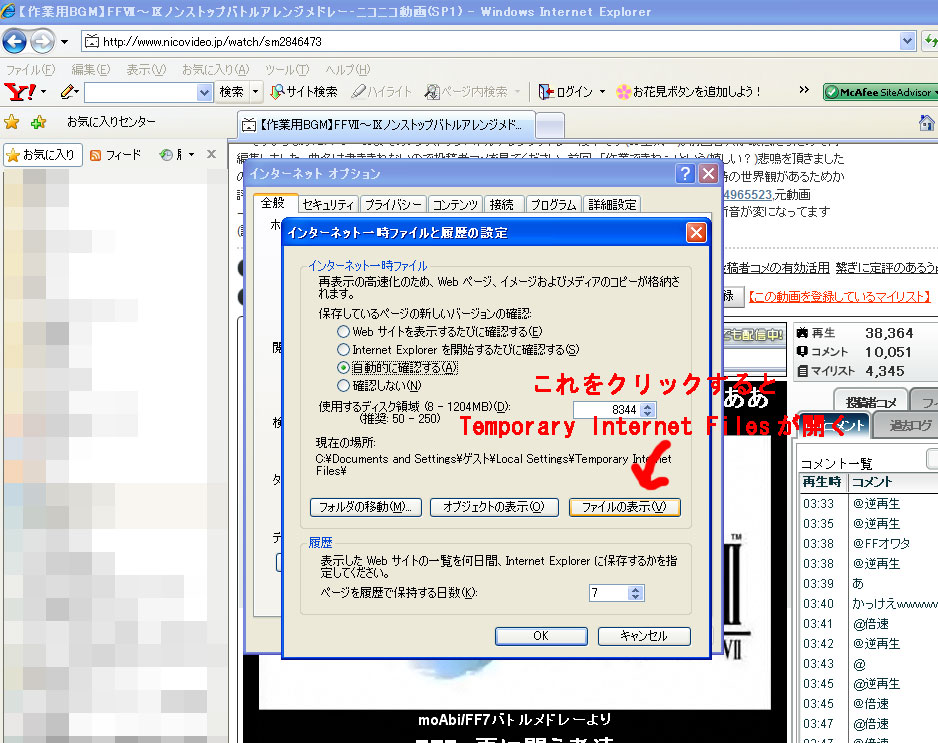Switch to the プログラム tab

click(553, 205)
